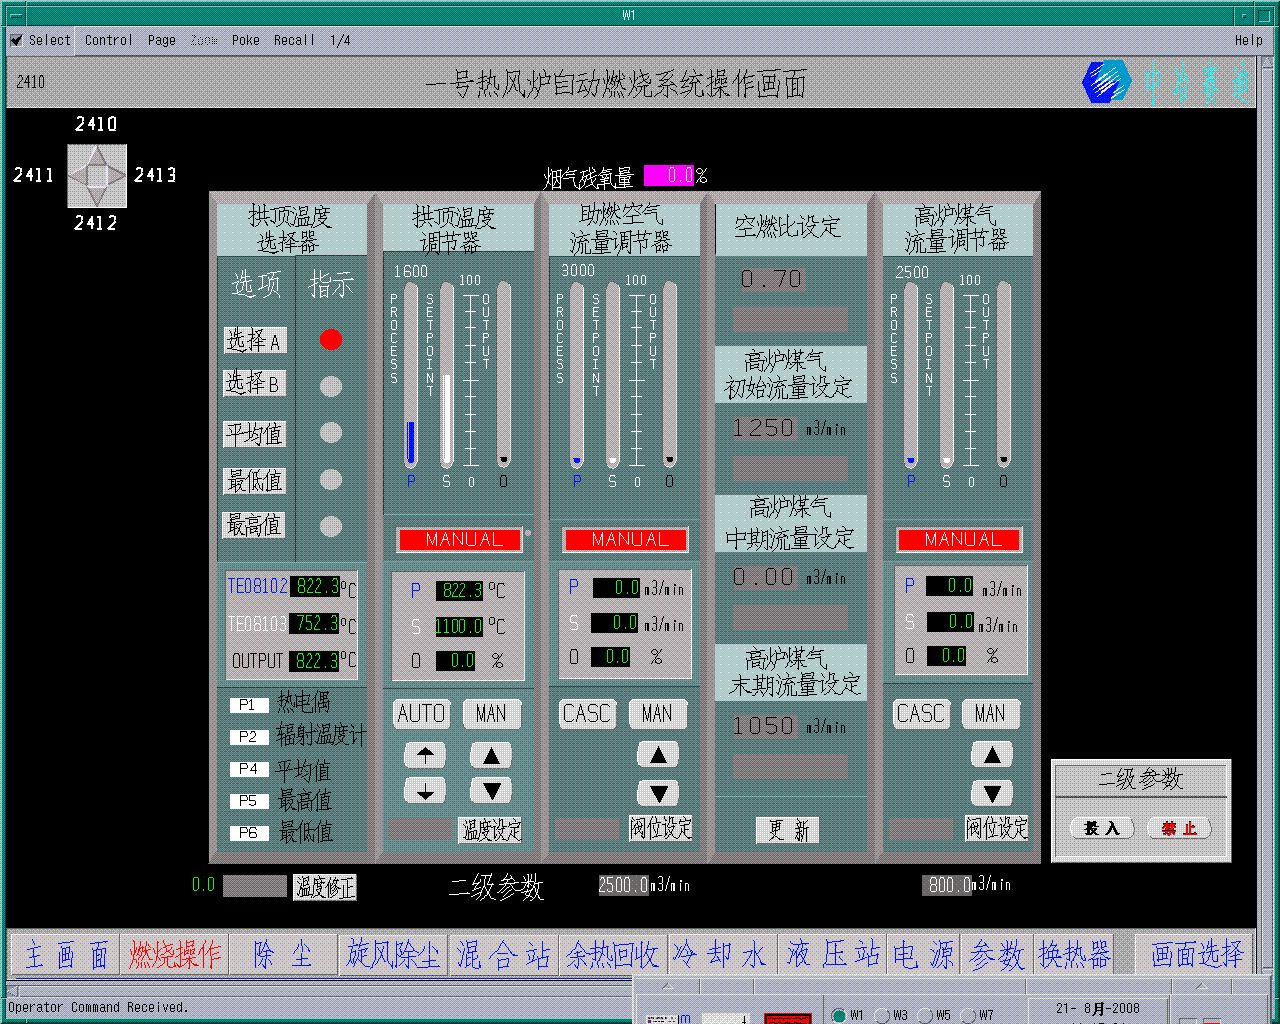Click 投入 in 二级参数 panel
Screen dimensions: 1280x1024
click(1102, 828)
